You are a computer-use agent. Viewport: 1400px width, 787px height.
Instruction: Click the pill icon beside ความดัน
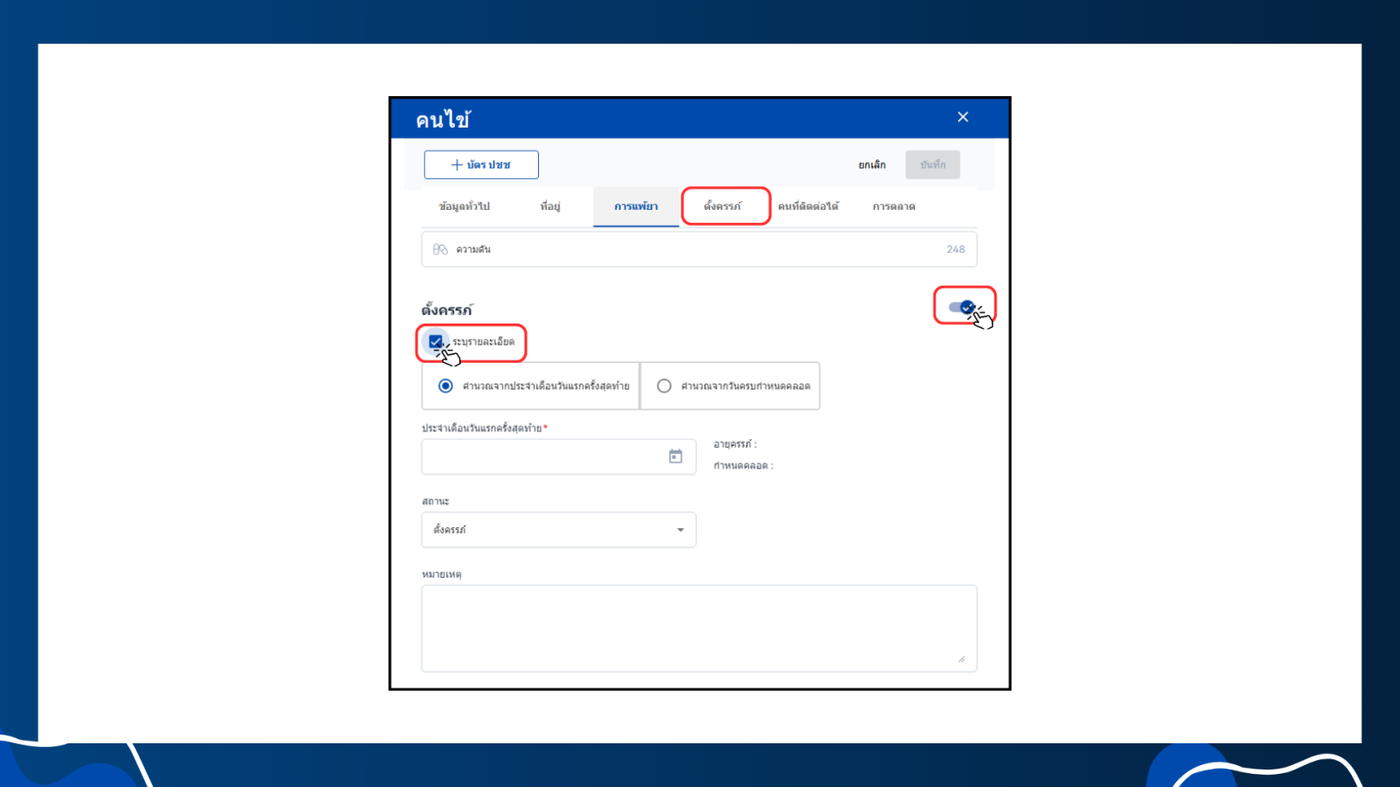coord(440,250)
